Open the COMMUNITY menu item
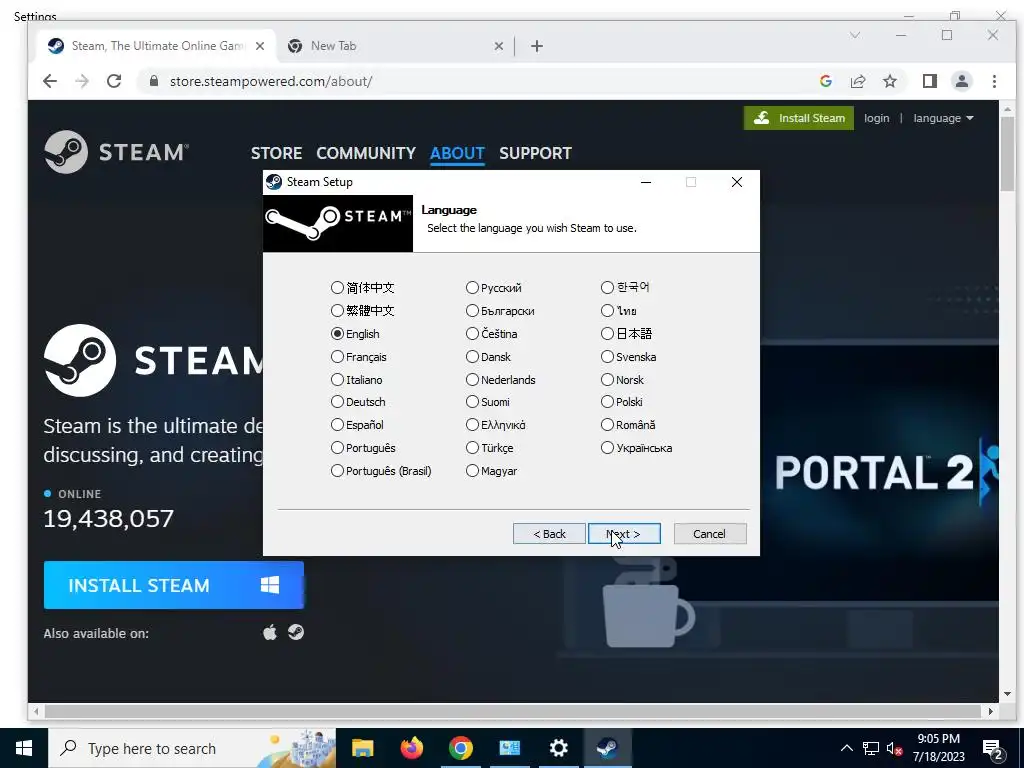The width and height of the screenshot is (1024, 768). [x=366, y=153]
